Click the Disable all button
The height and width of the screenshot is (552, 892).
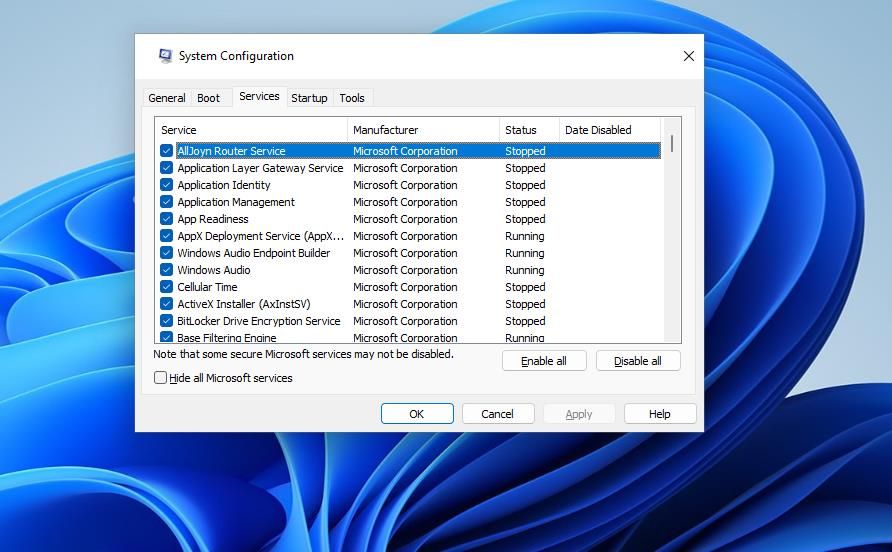coord(638,361)
